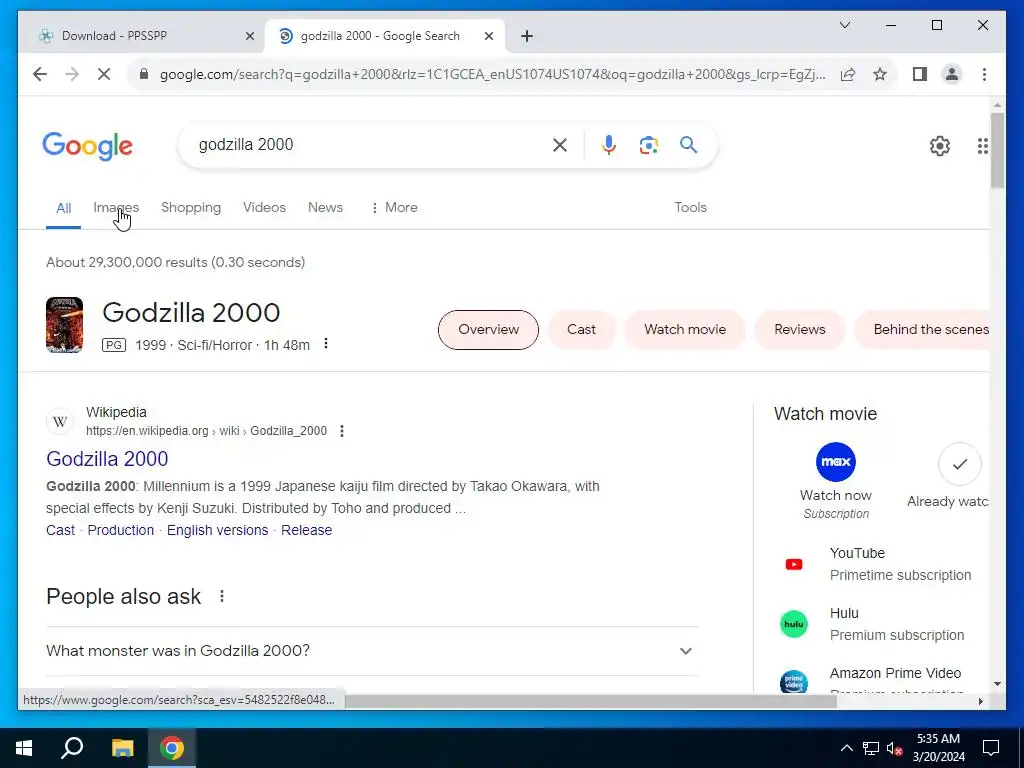
Task: Open a new browser tab
Action: [527, 37]
